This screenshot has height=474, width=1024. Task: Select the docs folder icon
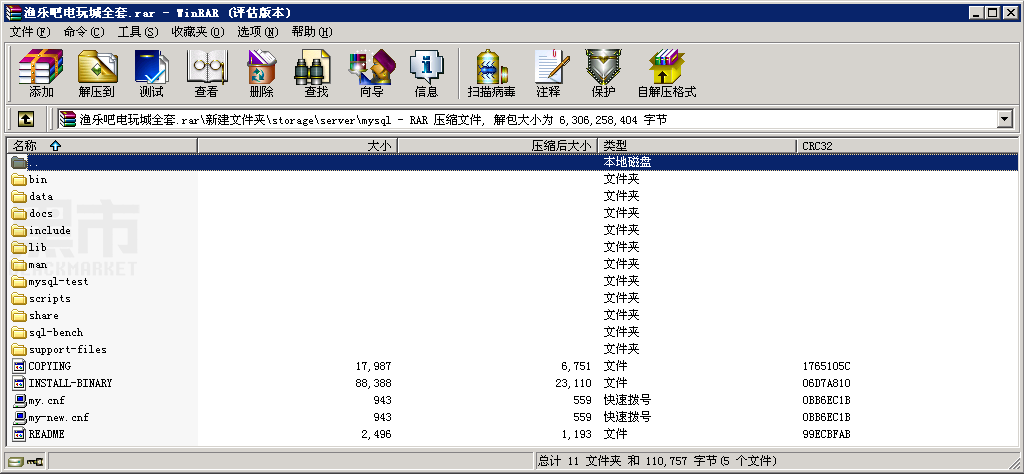click(19, 213)
